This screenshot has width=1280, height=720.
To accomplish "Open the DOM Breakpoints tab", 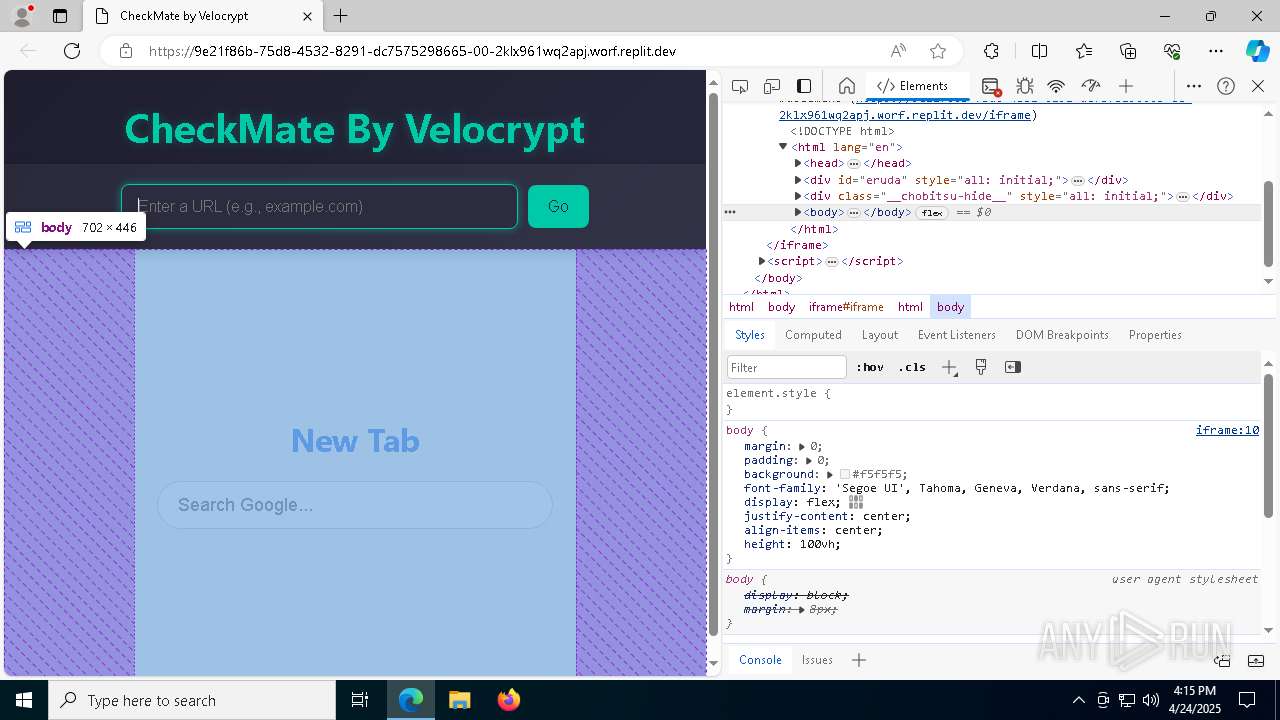I will tap(1062, 335).
